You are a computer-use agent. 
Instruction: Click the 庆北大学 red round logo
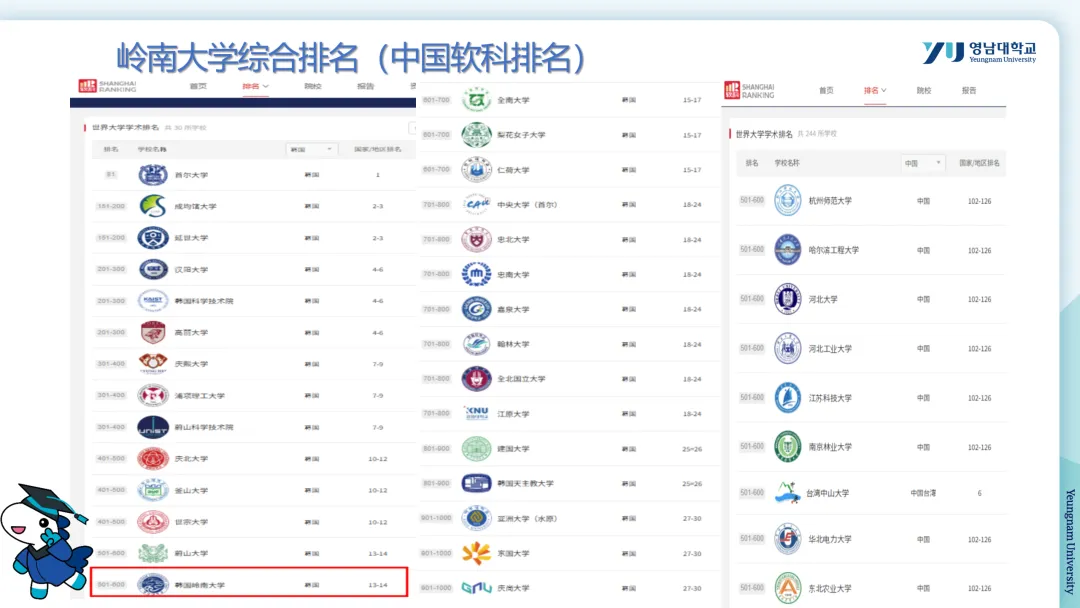pos(153,459)
